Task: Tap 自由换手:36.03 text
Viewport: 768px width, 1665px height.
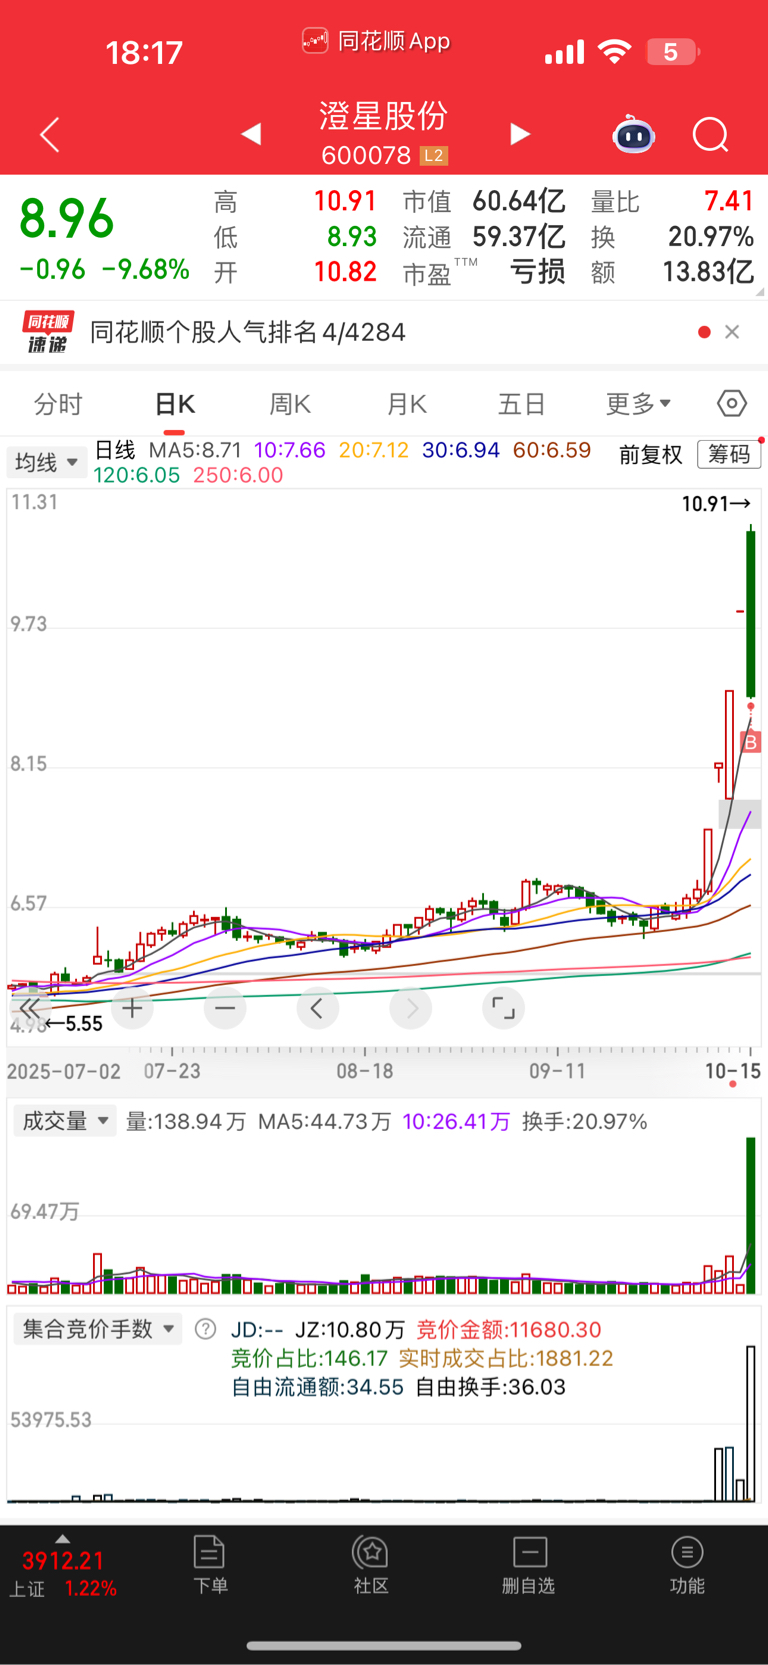Action: tap(491, 1387)
